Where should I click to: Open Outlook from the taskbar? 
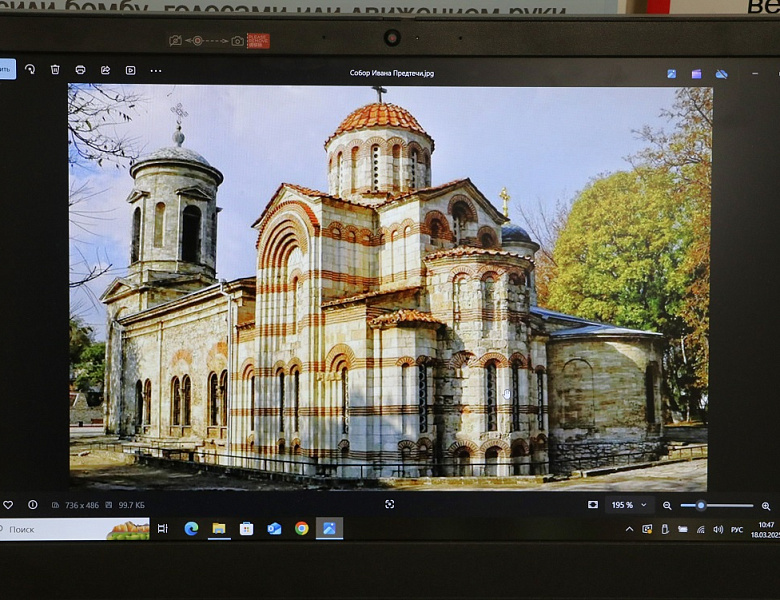click(274, 528)
